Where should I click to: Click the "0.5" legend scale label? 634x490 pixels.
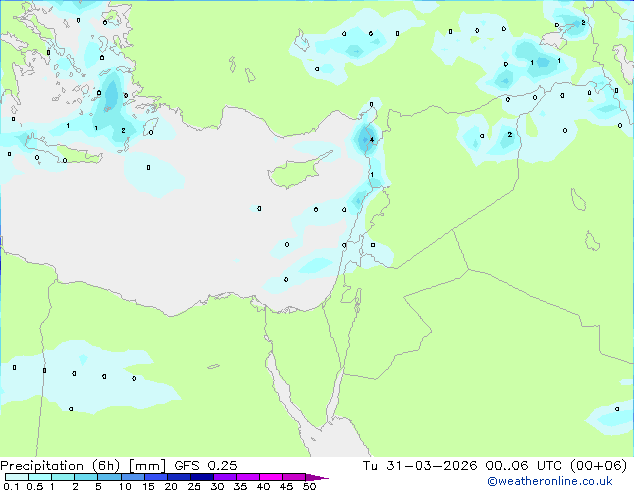pos(35,486)
